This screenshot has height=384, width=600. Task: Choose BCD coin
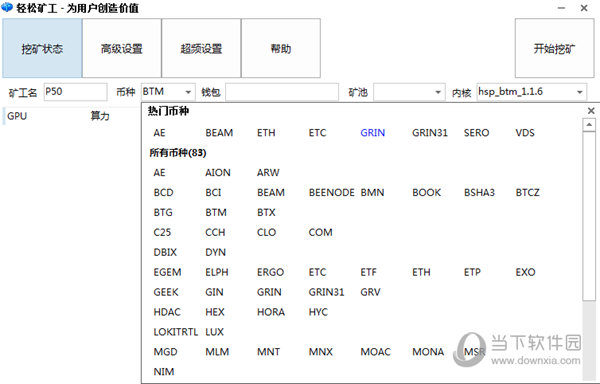pos(163,192)
